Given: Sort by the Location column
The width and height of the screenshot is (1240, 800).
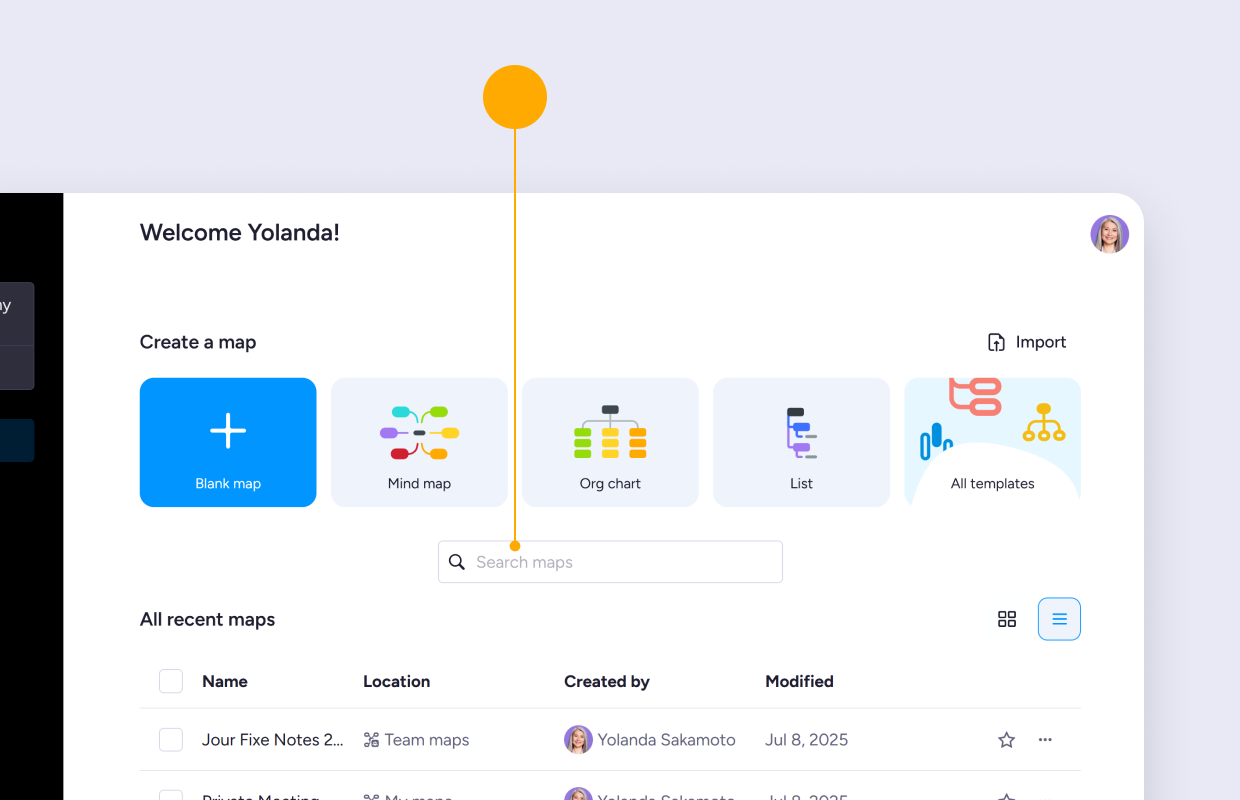Looking at the screenshot, I should 396,681.
